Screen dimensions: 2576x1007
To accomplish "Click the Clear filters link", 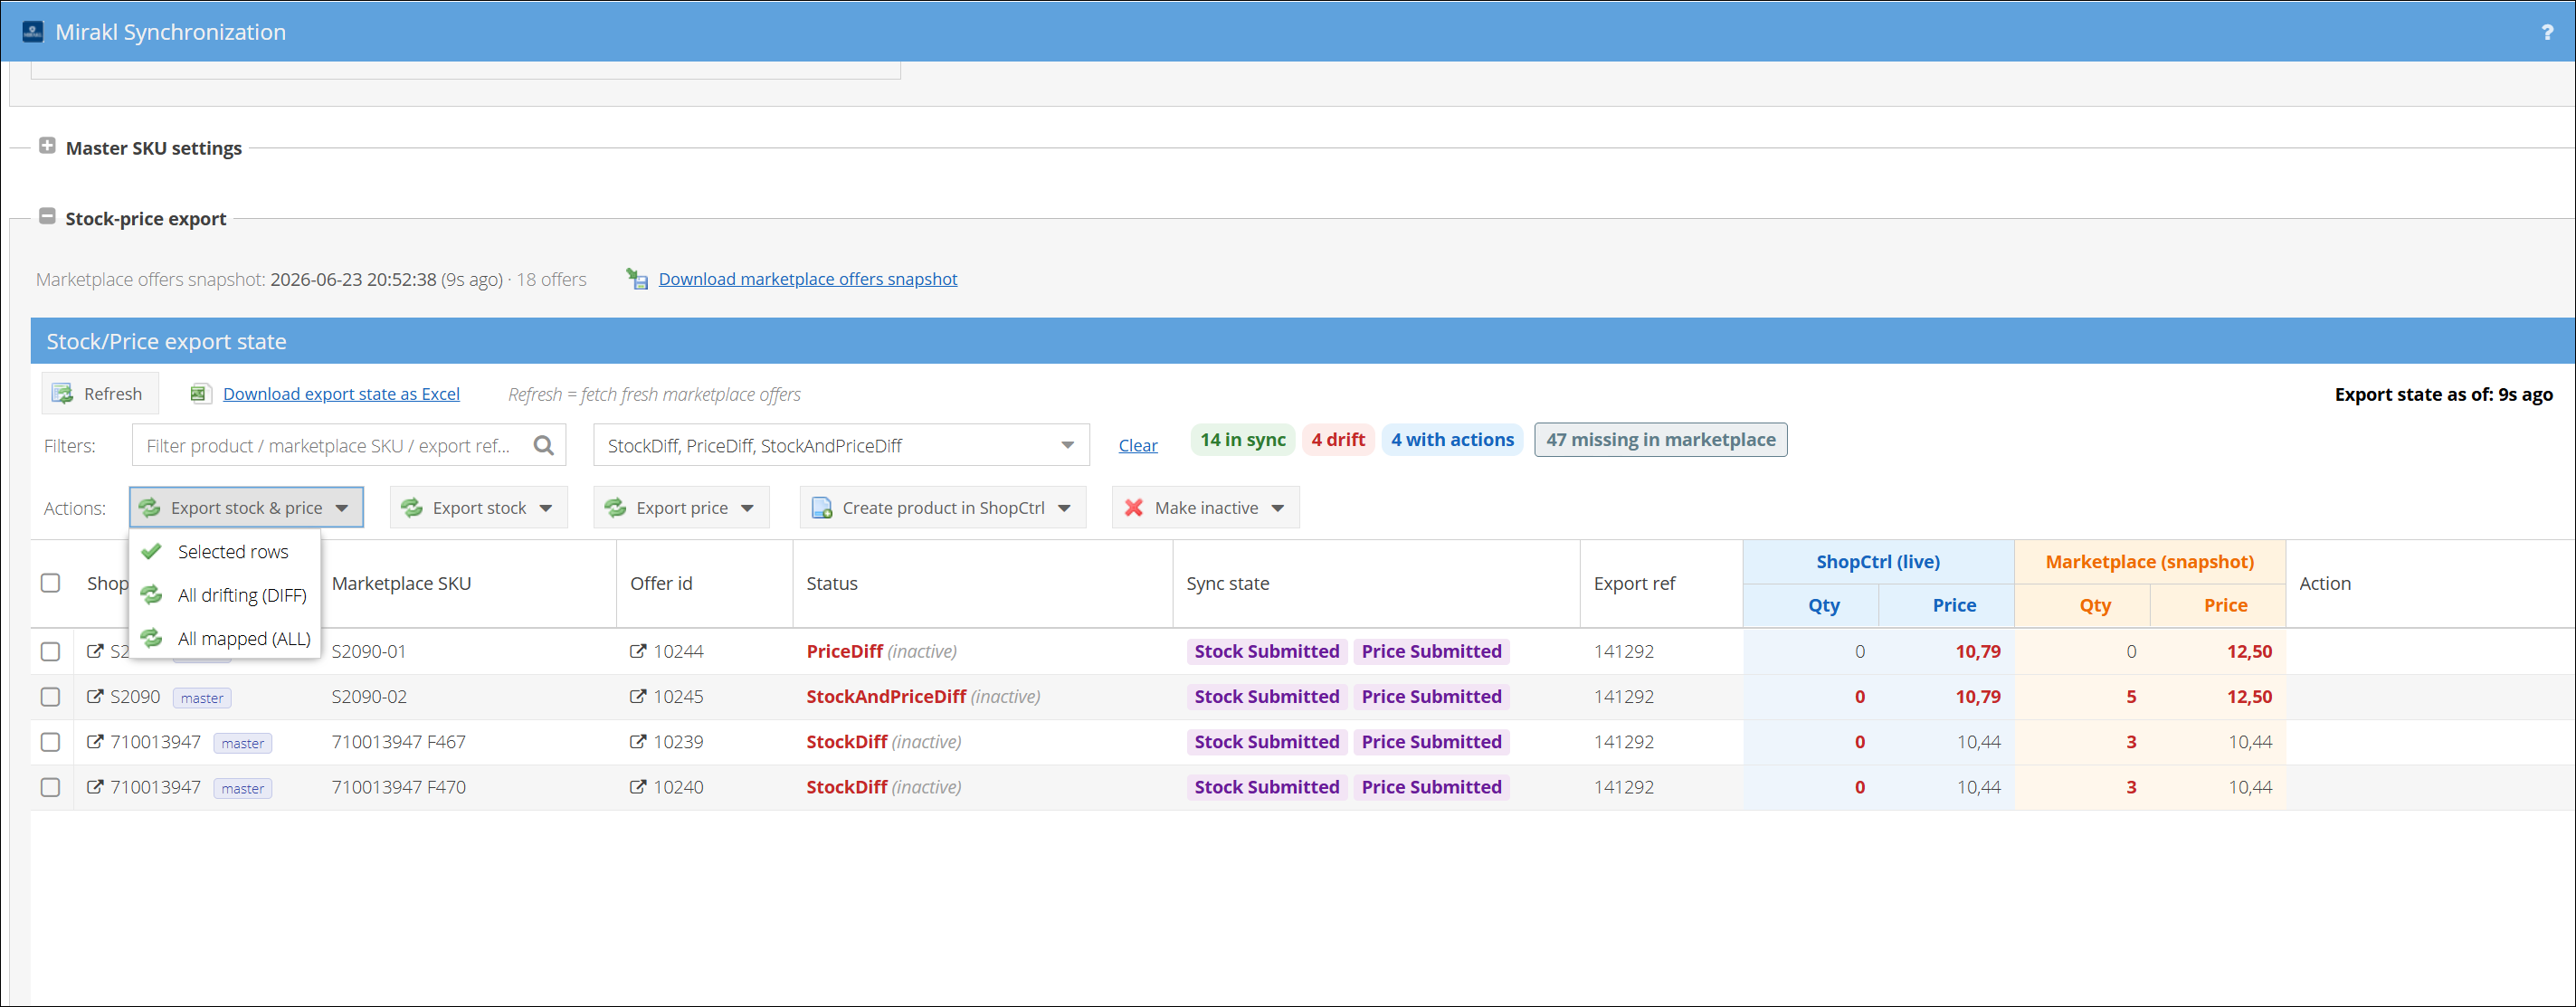I will pyautogui.click(x=1138, y=445).
